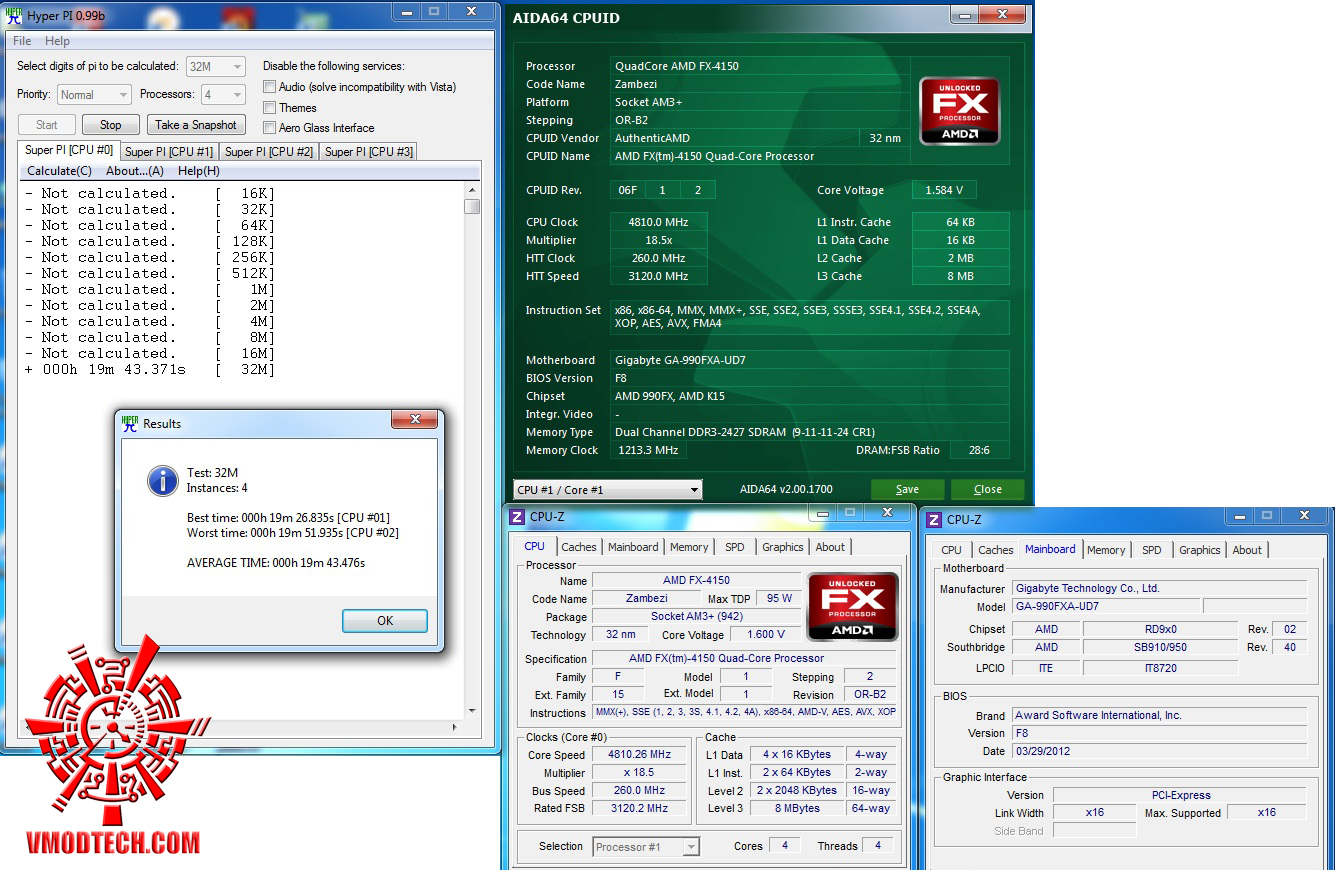Select the CPU tab in right CPU-Z window
Screen dimensions: 1335x870
coord(952,550)
